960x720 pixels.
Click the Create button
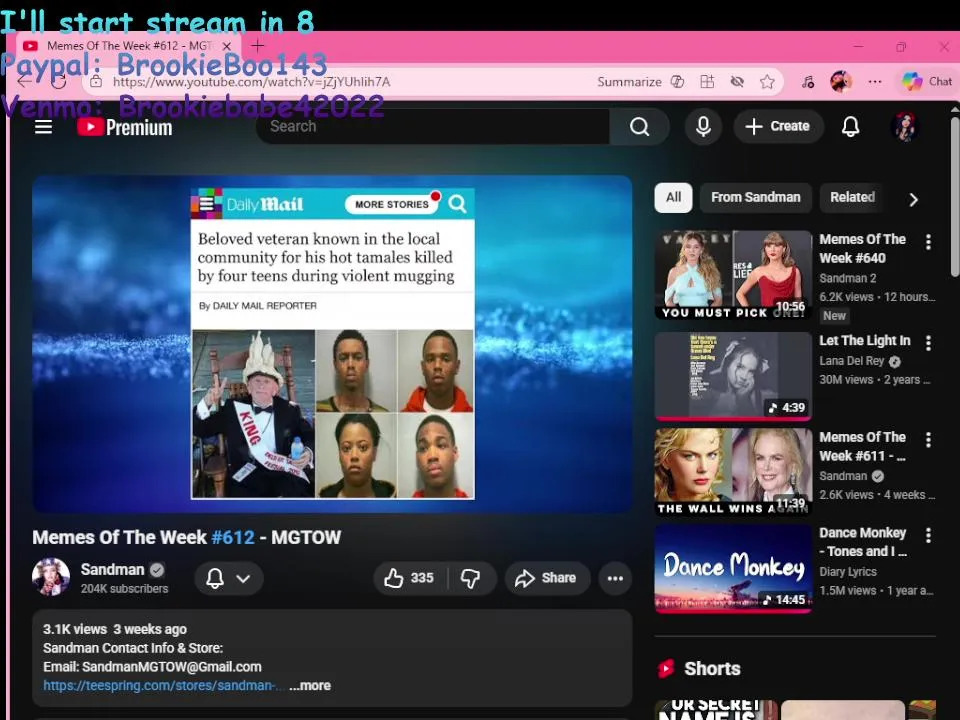(x=778, y=126)
